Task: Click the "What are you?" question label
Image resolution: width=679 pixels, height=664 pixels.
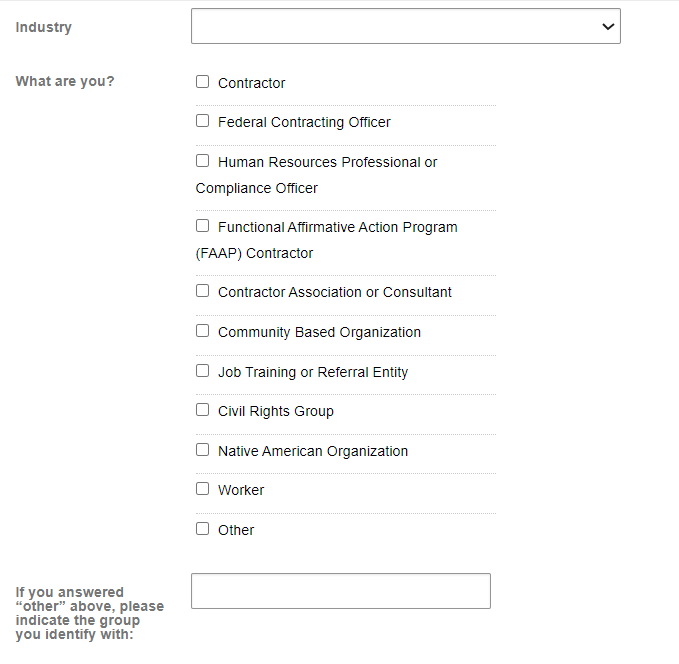Action: click(65, 81)
